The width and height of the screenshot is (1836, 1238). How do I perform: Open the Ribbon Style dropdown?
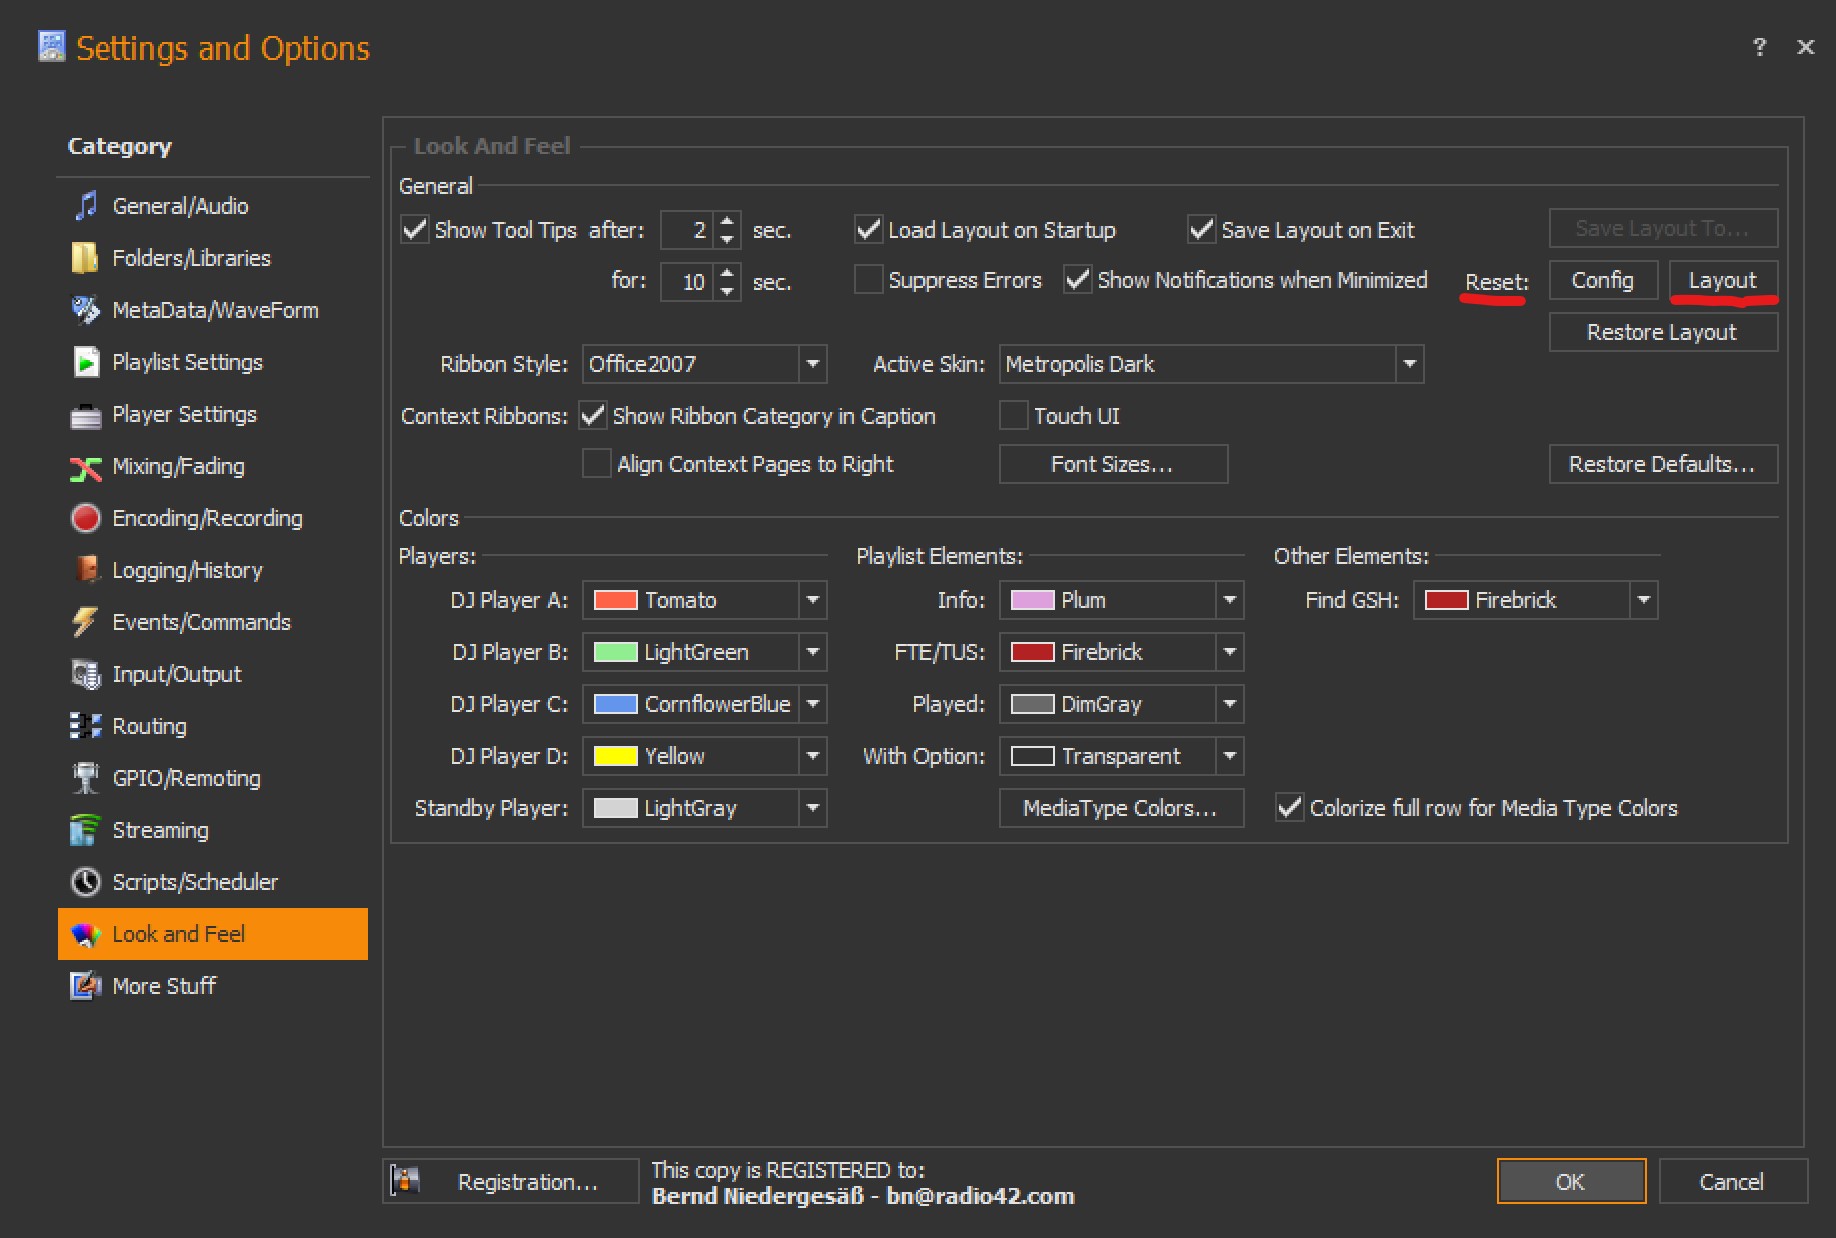813,364
